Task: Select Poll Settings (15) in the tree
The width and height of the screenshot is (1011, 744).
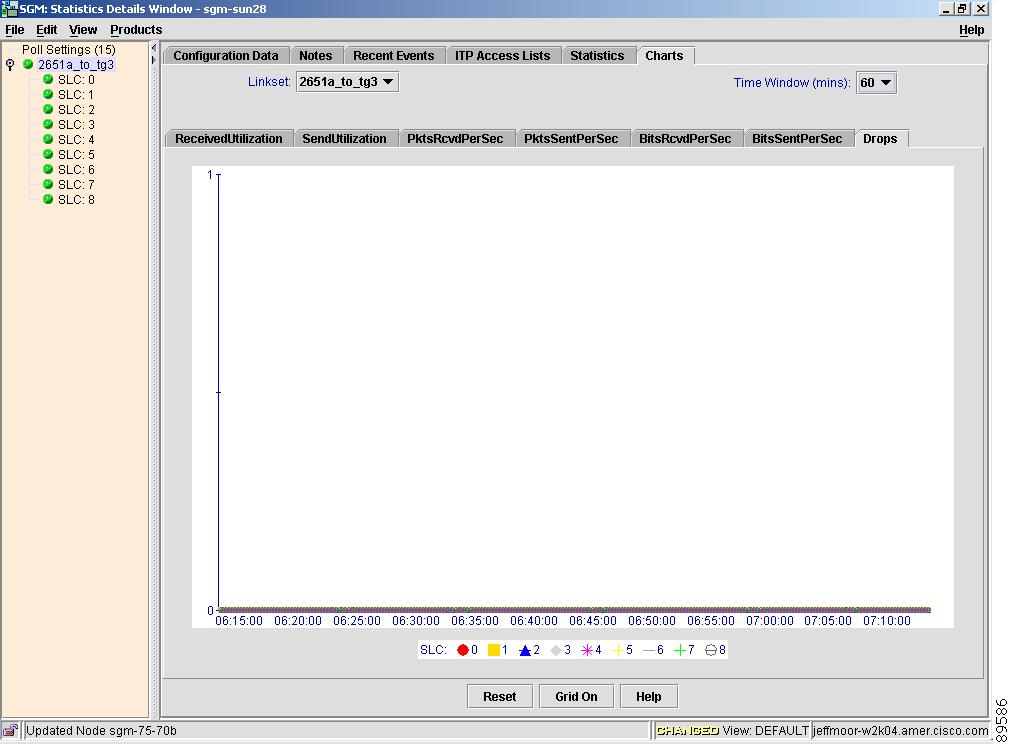Action: (x=68, y=50)
